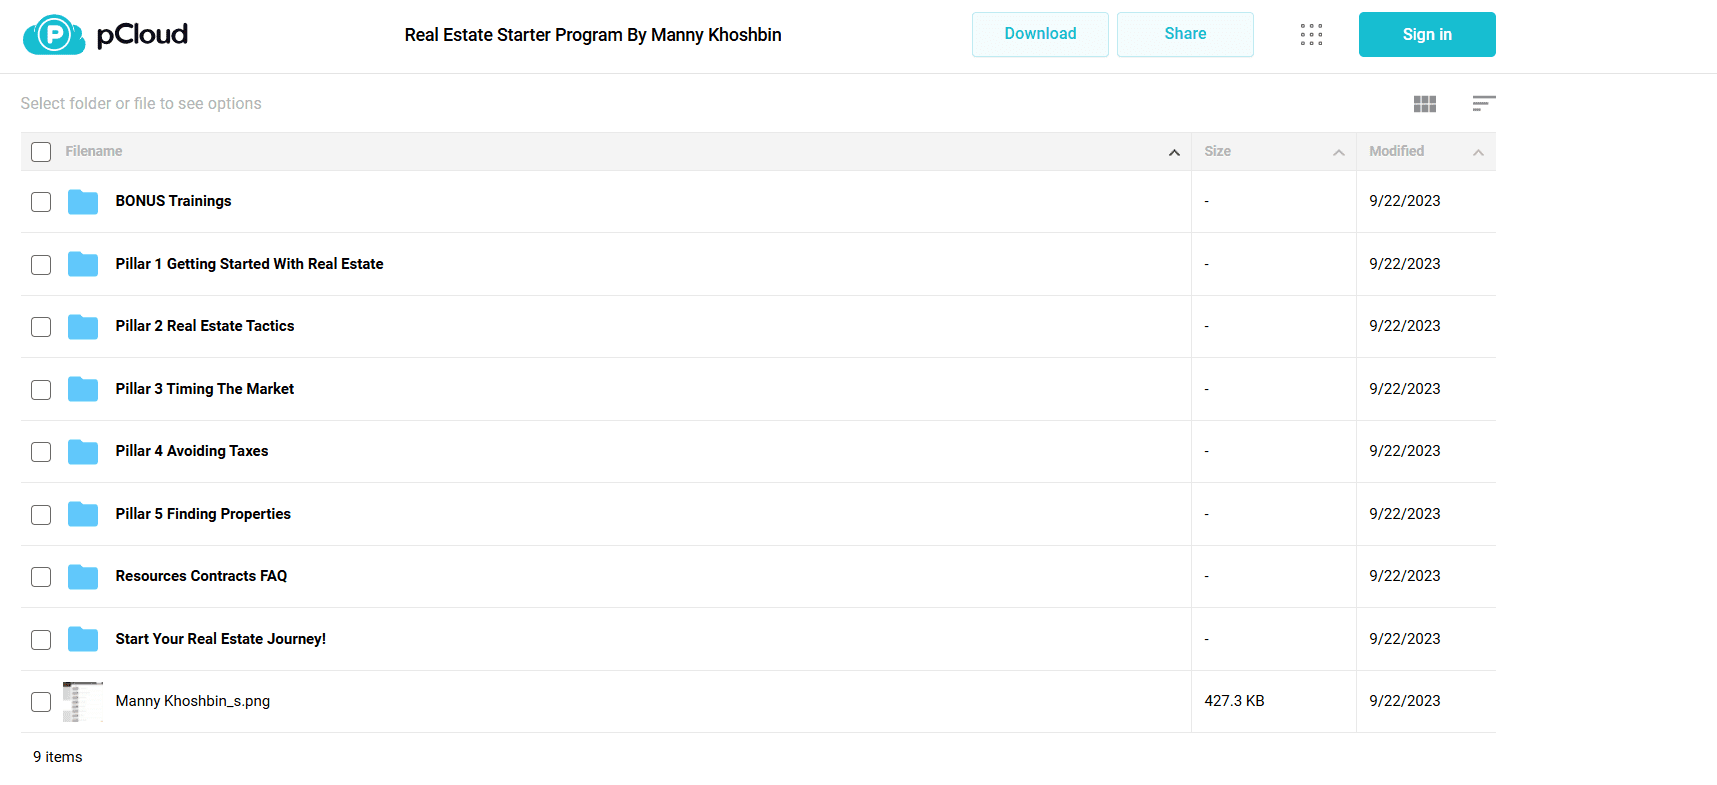Click the 9 items count text

pyautogui.click(x=58, y=757)
